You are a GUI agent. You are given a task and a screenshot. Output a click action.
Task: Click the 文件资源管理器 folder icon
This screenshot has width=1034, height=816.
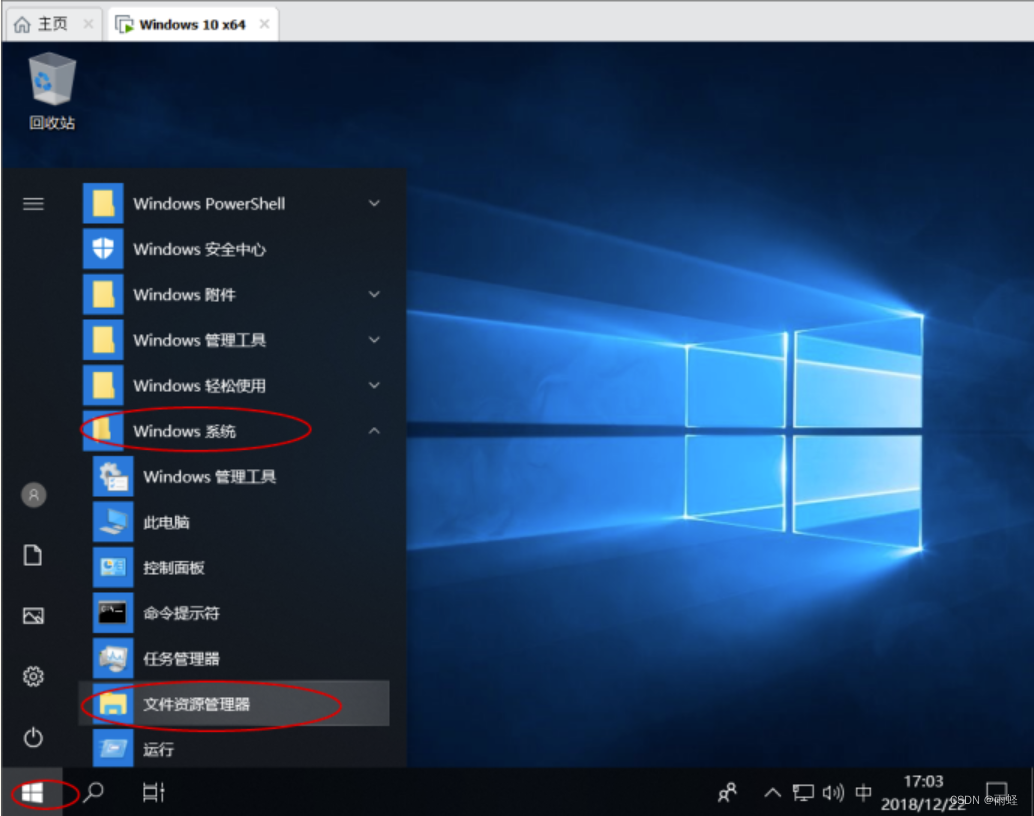point(113,704)
